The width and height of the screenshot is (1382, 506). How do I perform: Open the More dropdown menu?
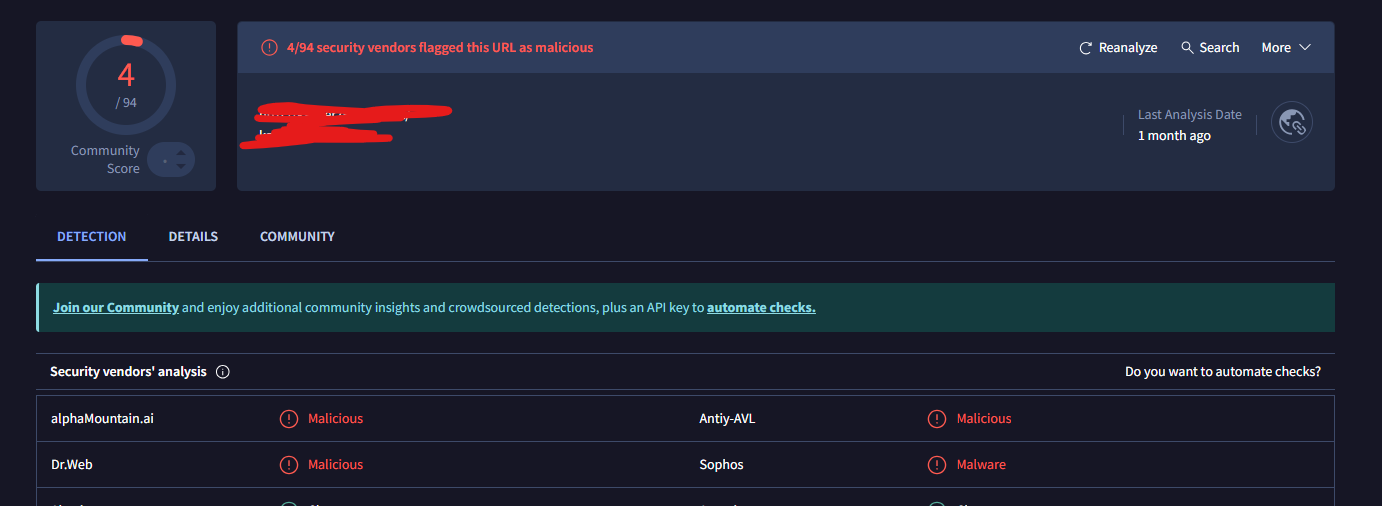point(1286,48)
